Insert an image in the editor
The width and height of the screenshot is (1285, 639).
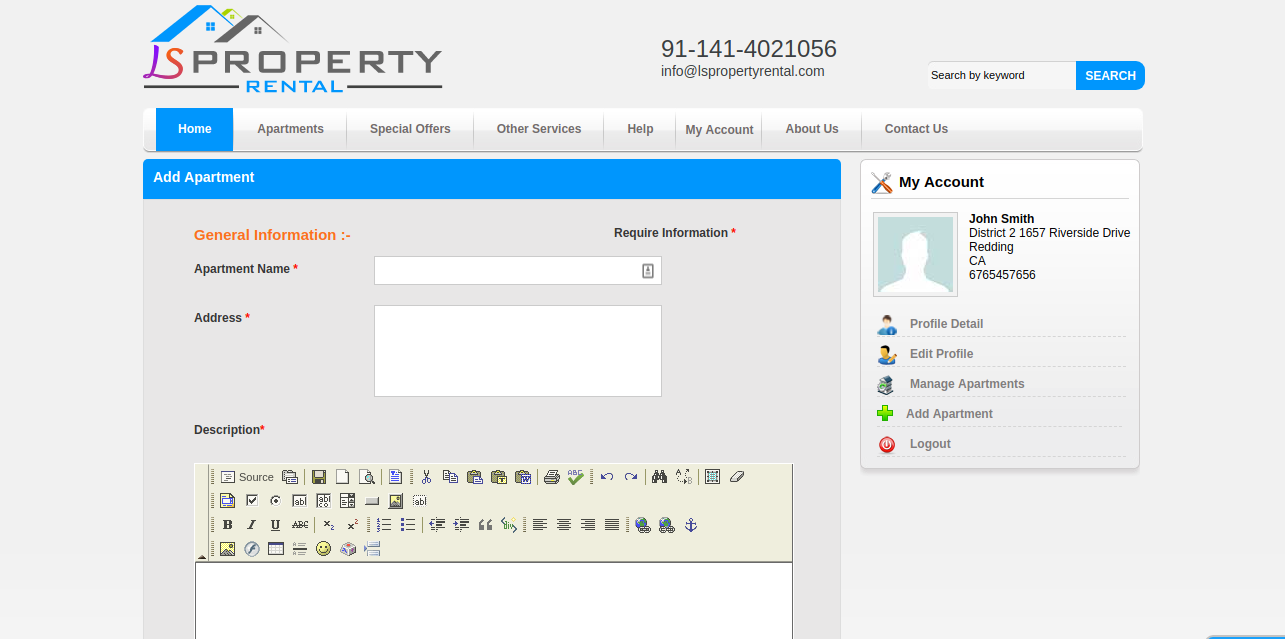[227, 549]
